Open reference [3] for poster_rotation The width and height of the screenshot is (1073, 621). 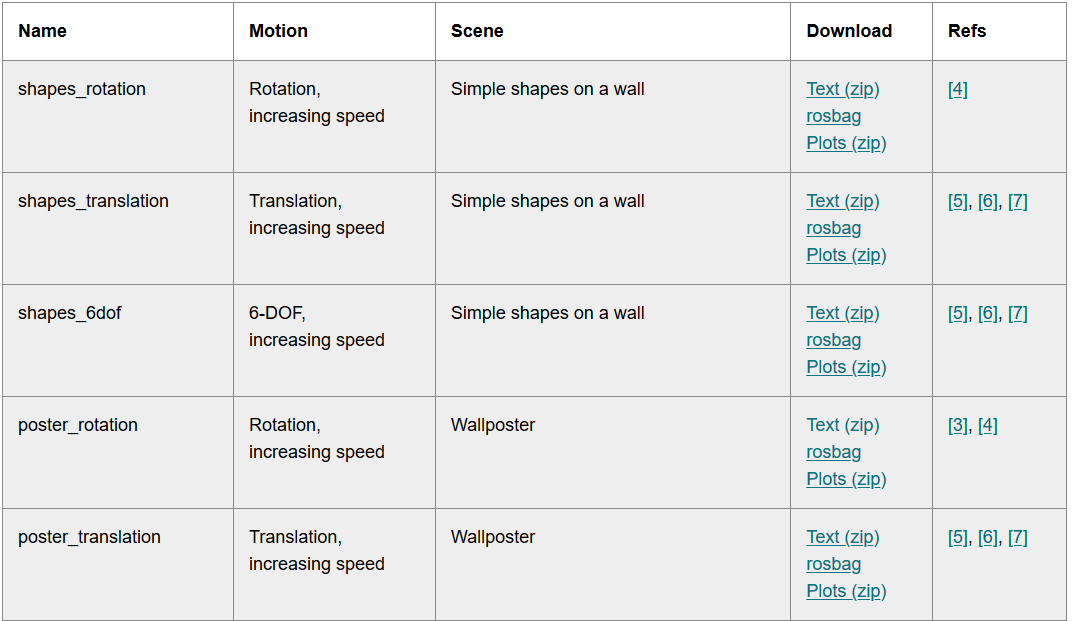(x=957, y=425)
